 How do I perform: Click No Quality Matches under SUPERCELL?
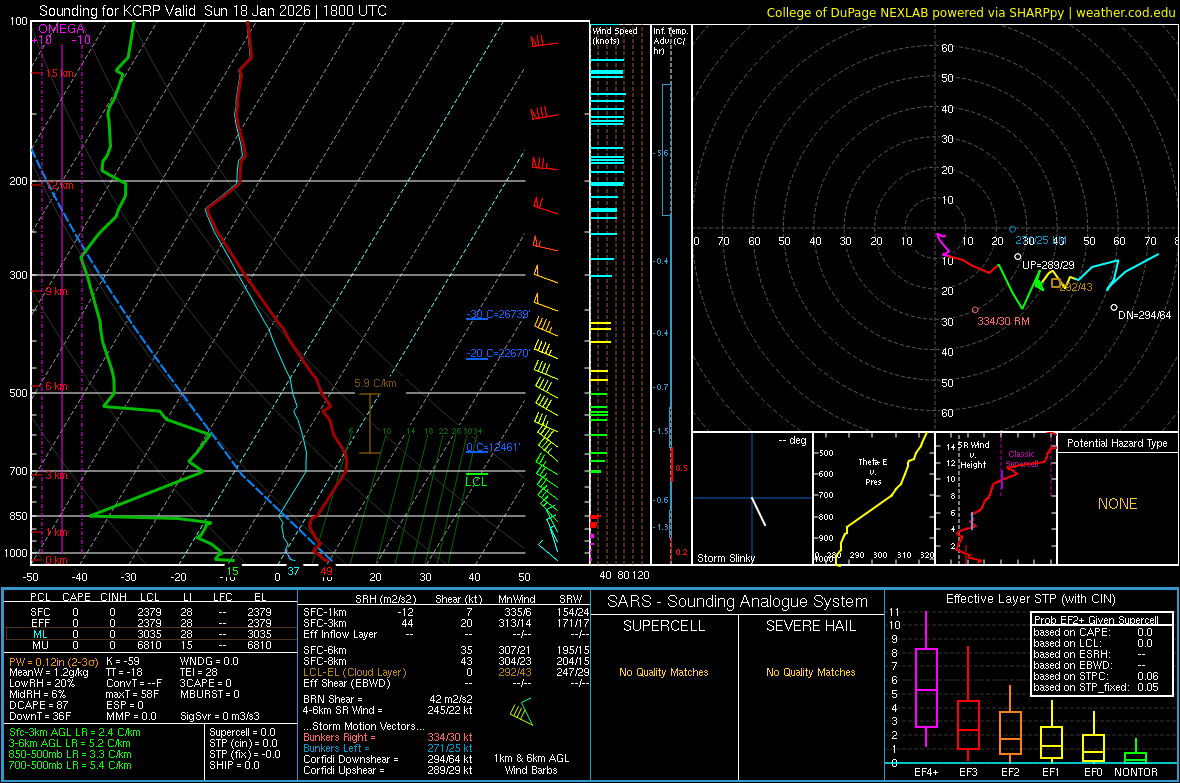click(x=664, y=672)
